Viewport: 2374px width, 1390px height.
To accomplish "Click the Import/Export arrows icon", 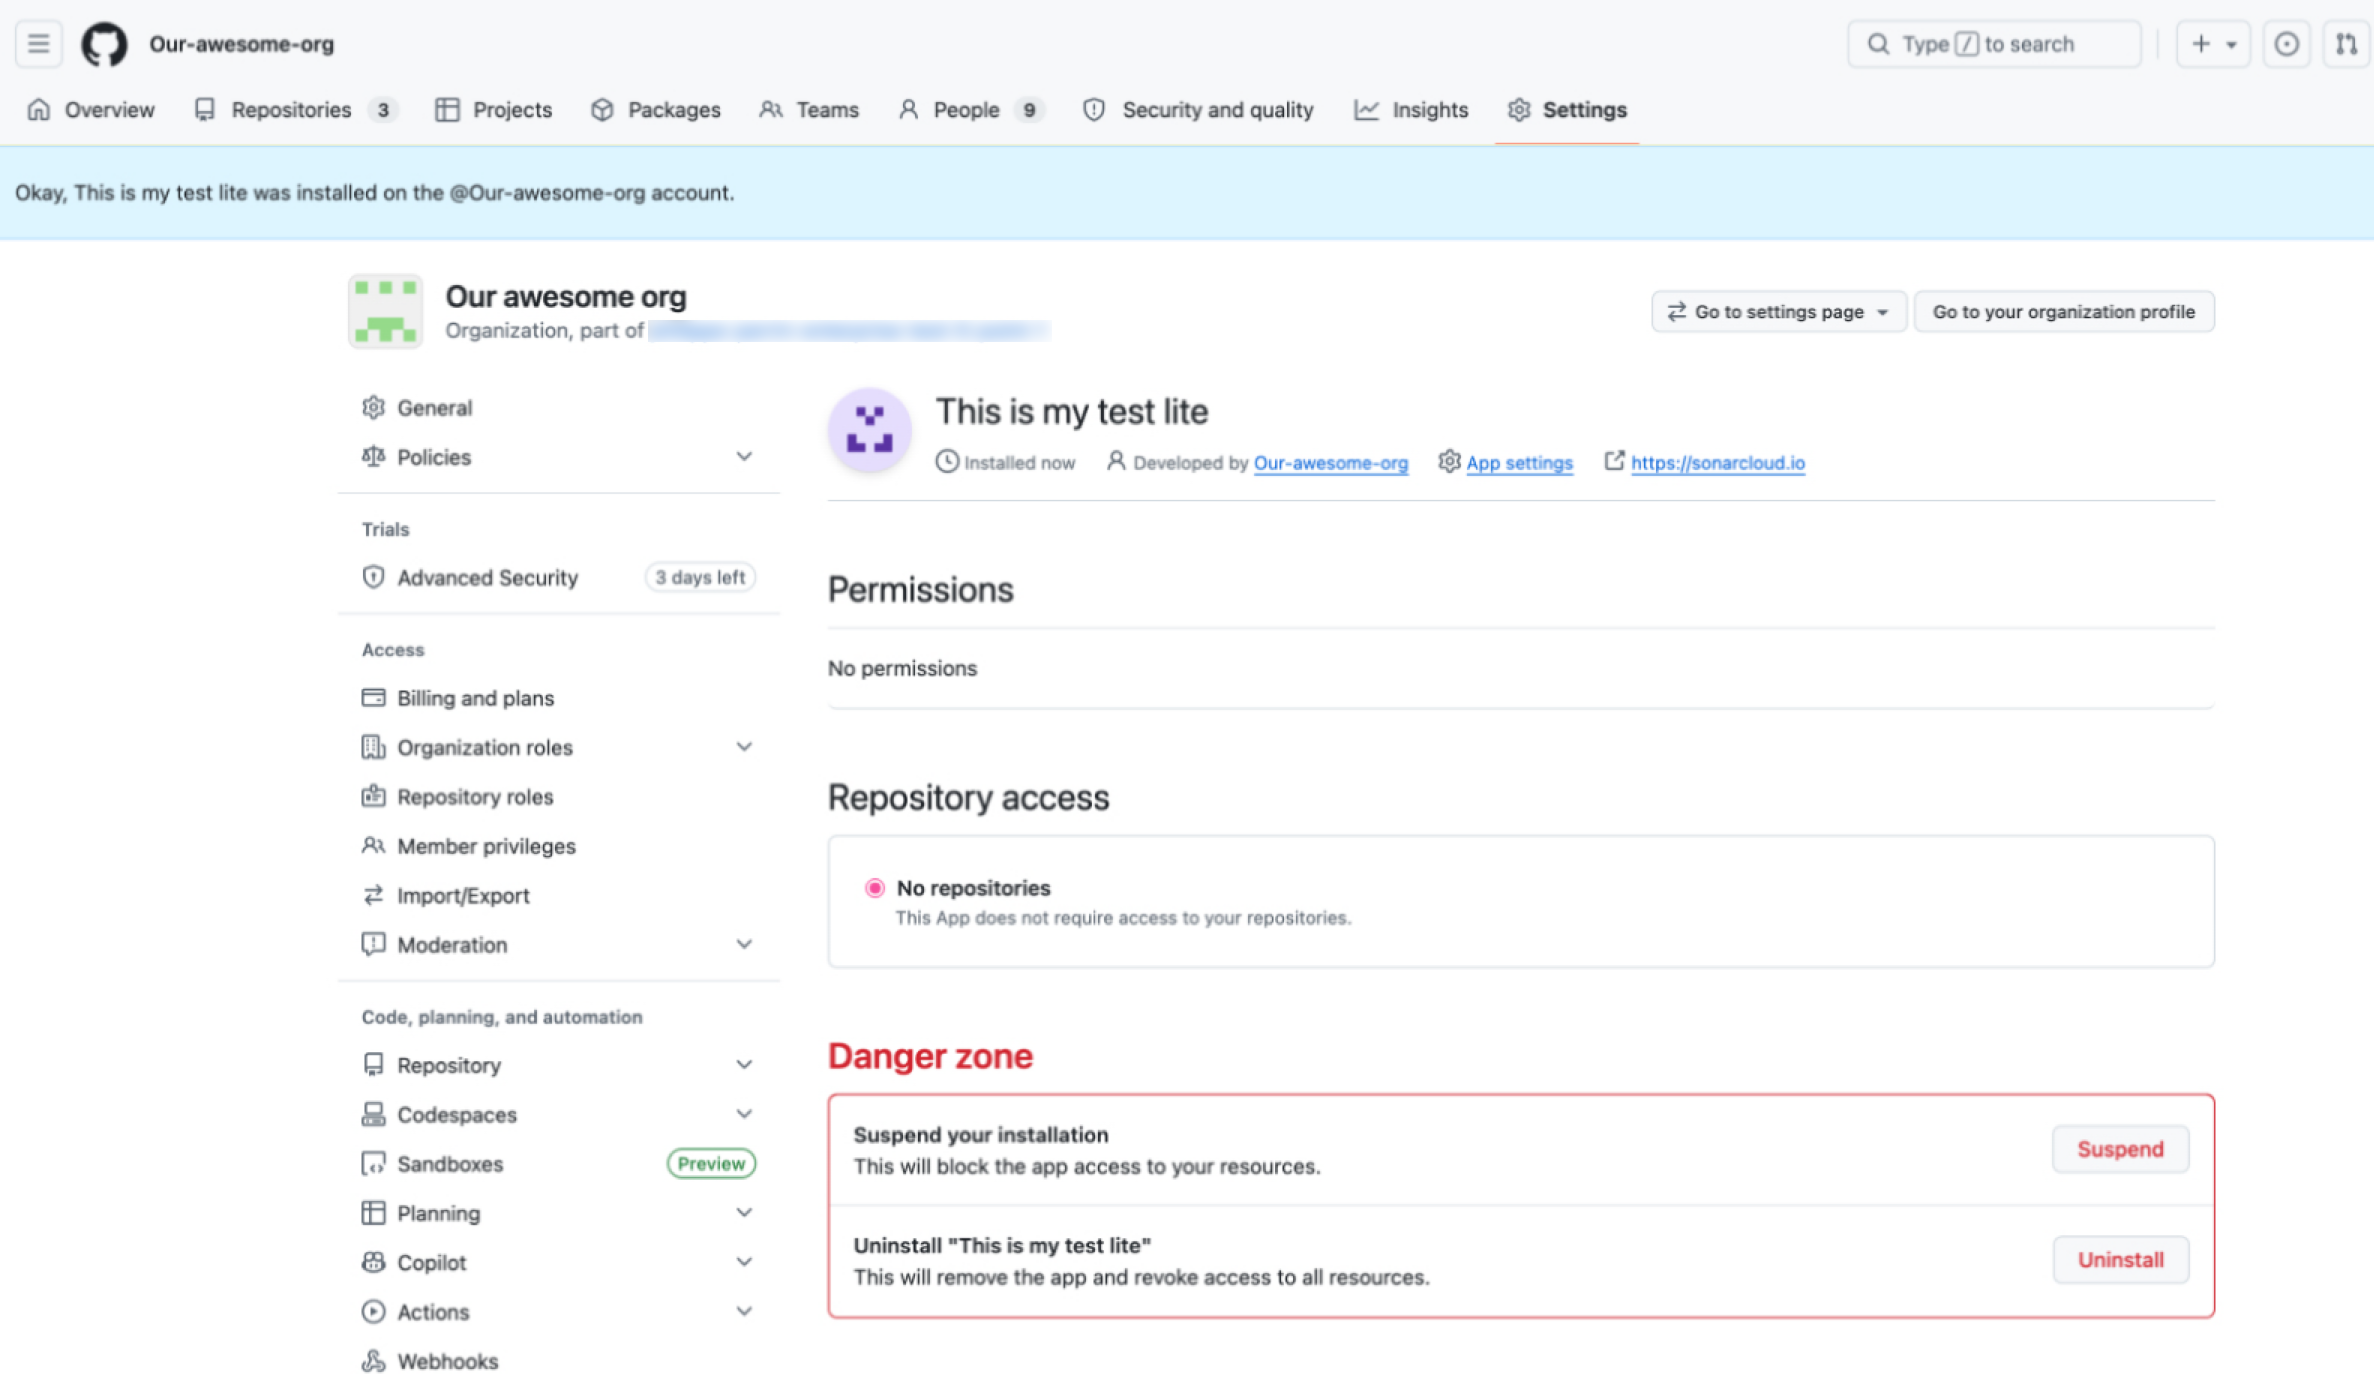I will pyautogui.click(x=373, y=896).
